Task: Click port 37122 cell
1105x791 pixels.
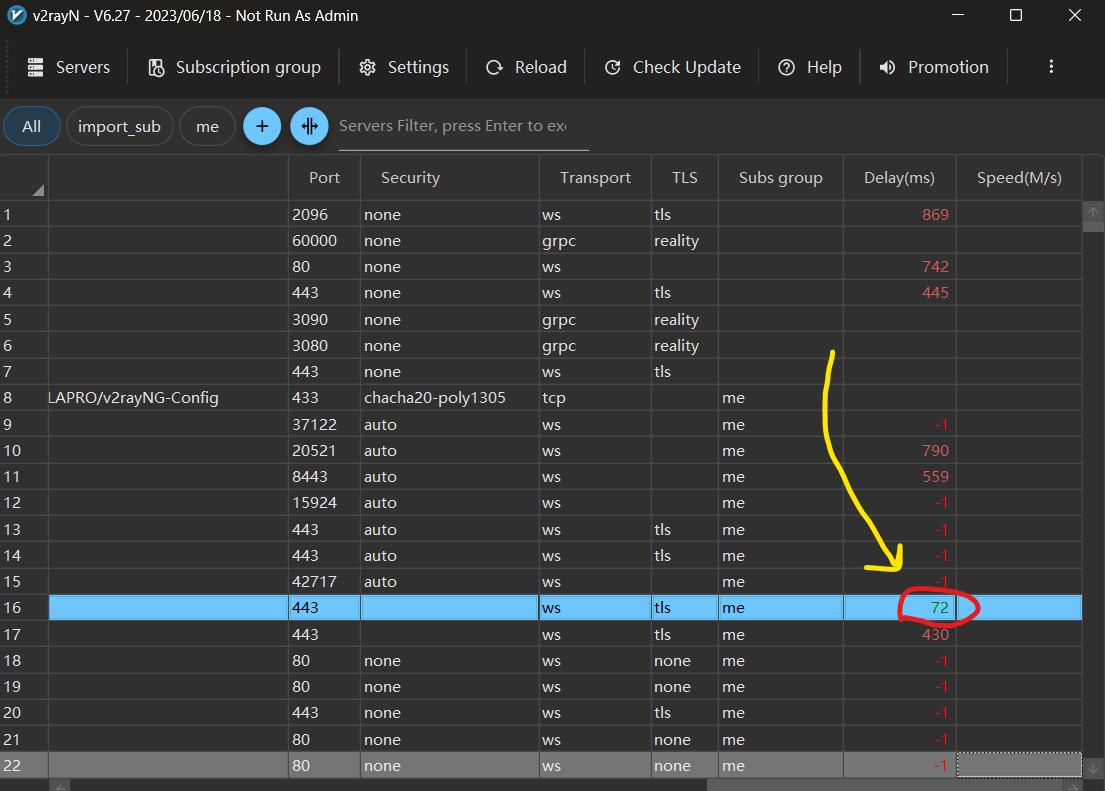Action: coord(324,424)
